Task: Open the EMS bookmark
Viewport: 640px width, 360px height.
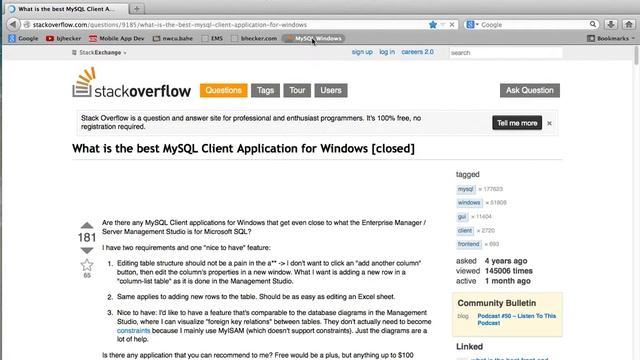Action: [212, 38]
